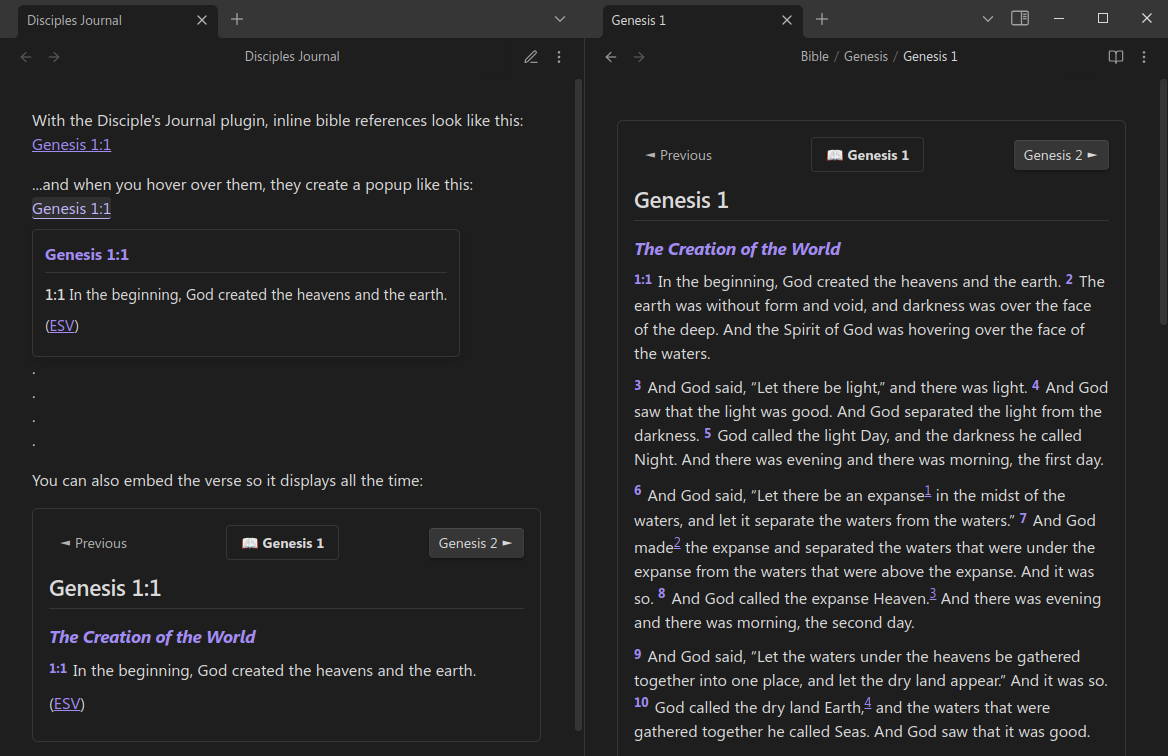Click the second Genesis 1:1 hover reference link
The width and height of the screenshot is (1168, 756).
point(72,209)
